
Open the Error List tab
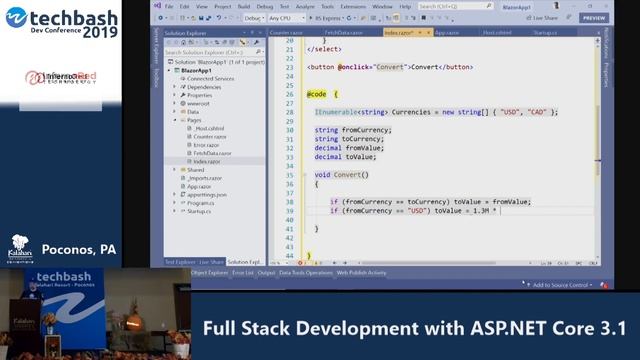pyautogui.click(x=243, y=273)
